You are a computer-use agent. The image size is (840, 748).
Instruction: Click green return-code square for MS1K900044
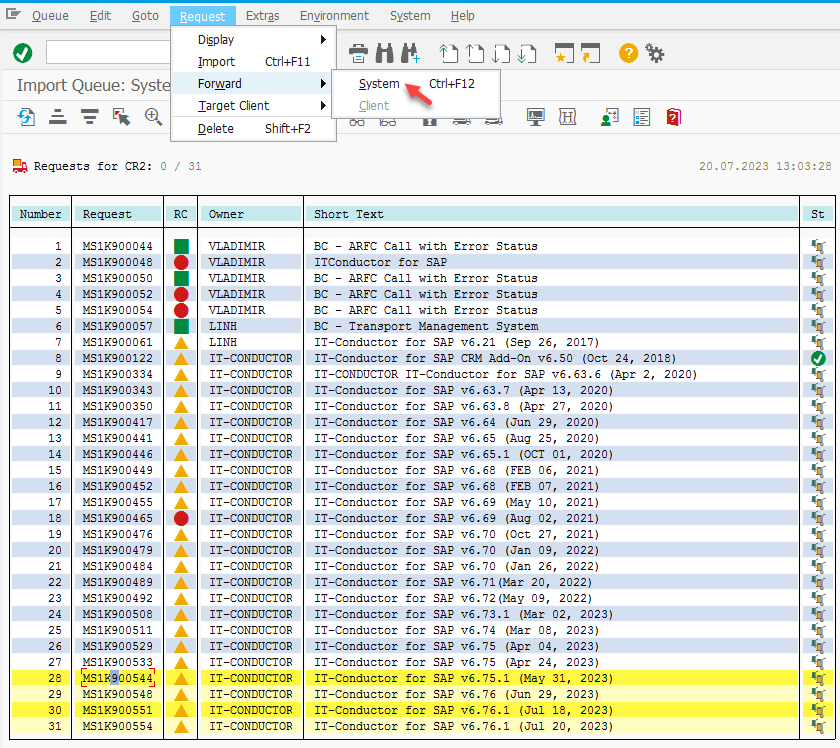point(181,246)
